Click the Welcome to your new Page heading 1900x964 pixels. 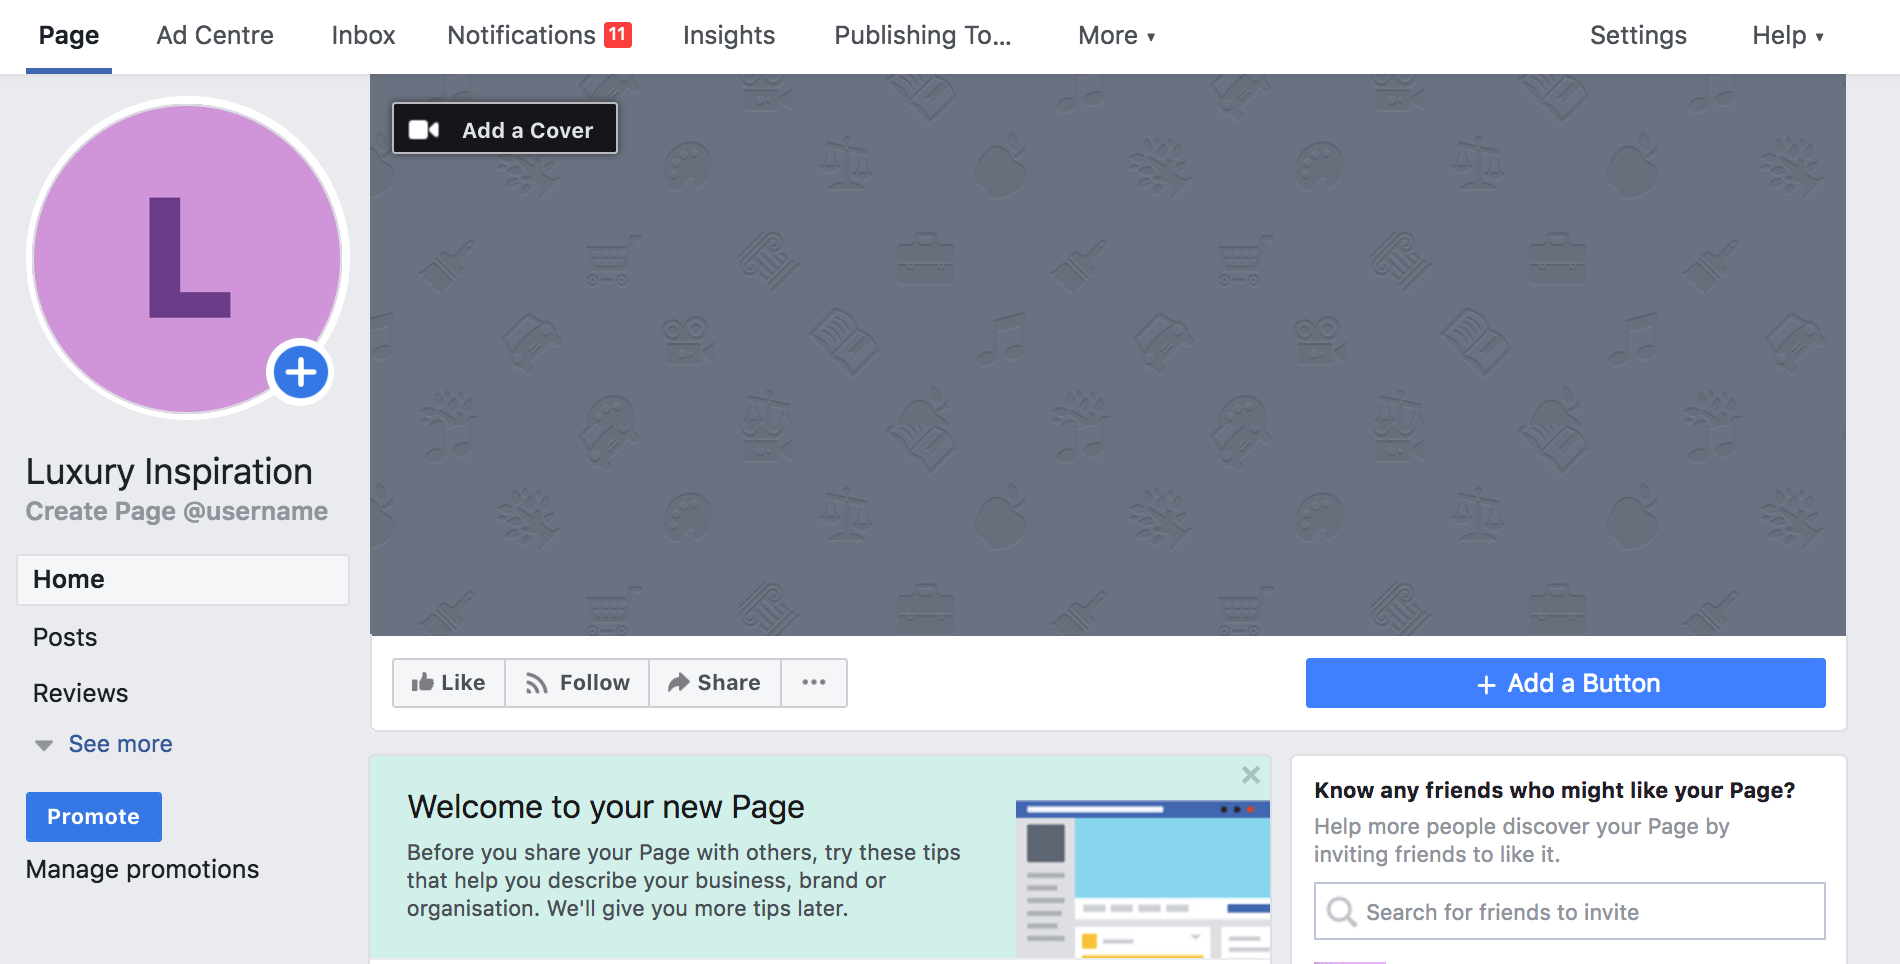(x=606, y=807)
